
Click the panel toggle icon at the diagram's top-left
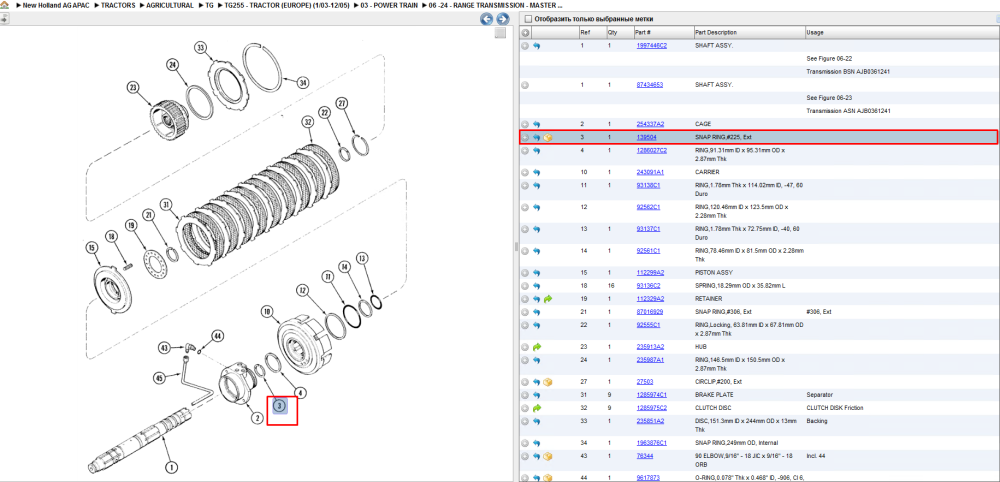coord(3,20)
